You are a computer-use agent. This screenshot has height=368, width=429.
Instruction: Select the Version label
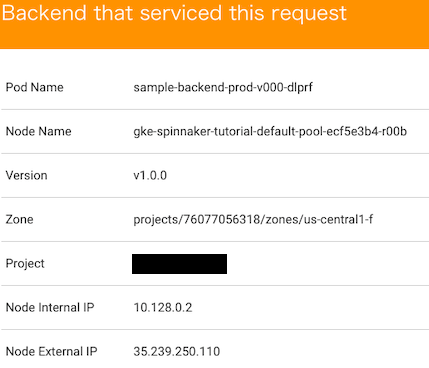pyautogui.click(x=26, y=175)
